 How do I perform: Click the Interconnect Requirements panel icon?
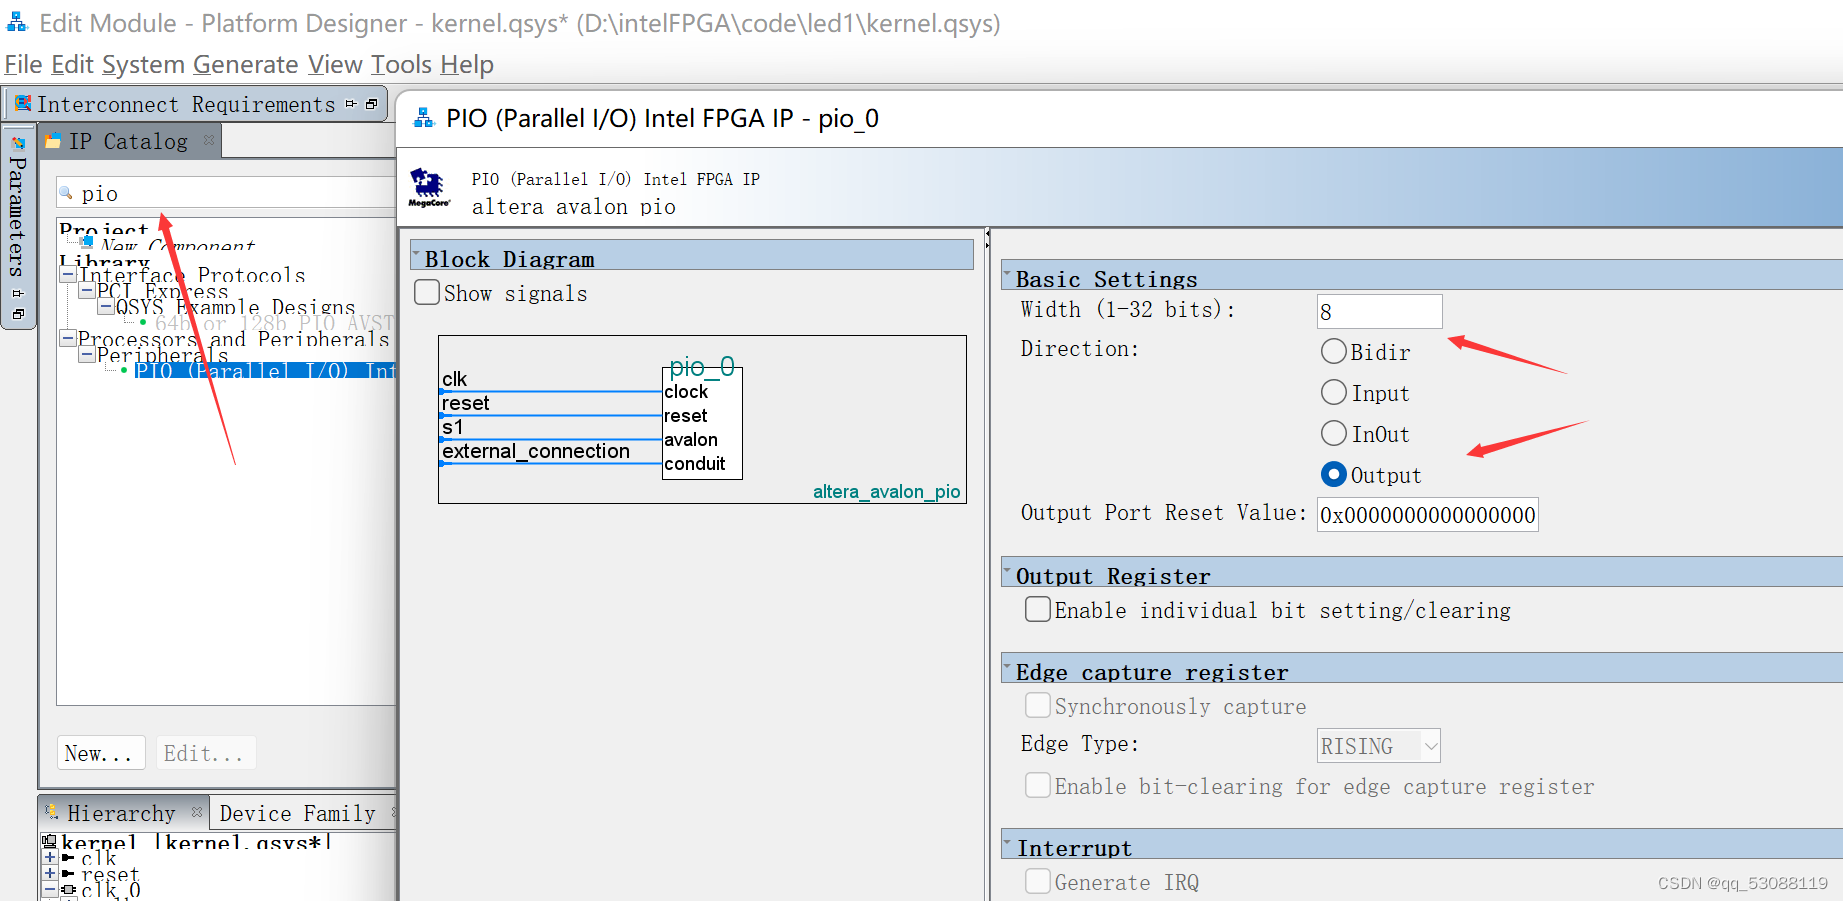[x=23, y=103]
